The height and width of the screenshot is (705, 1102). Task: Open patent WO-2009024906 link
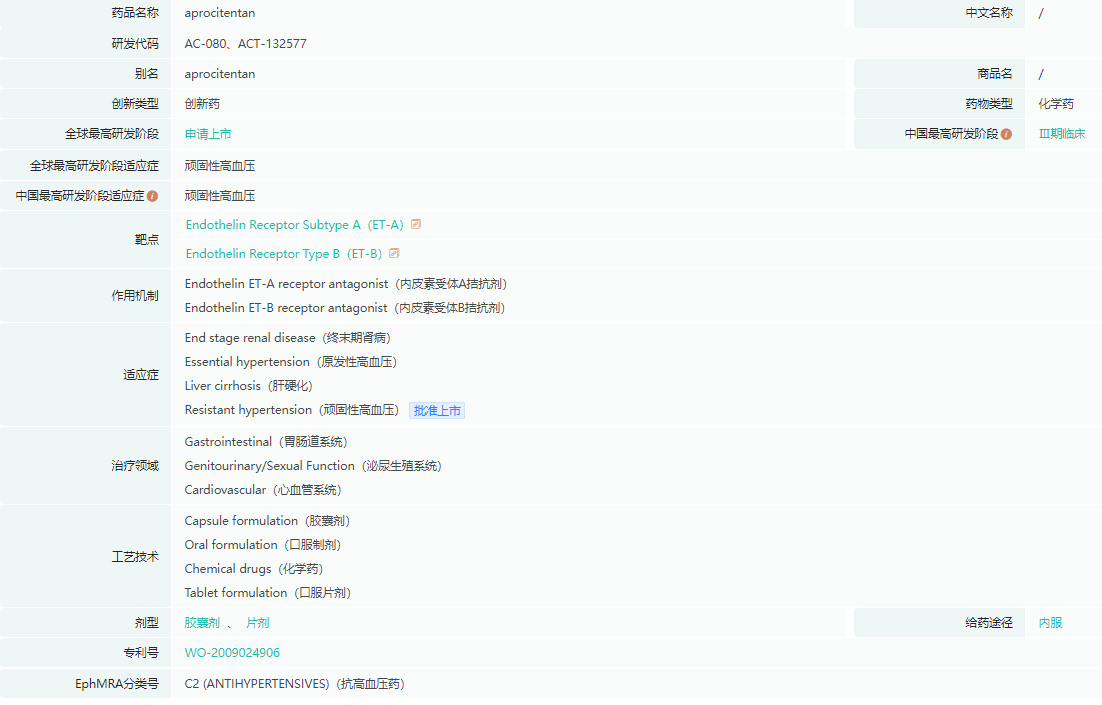[x=232, y=653]
